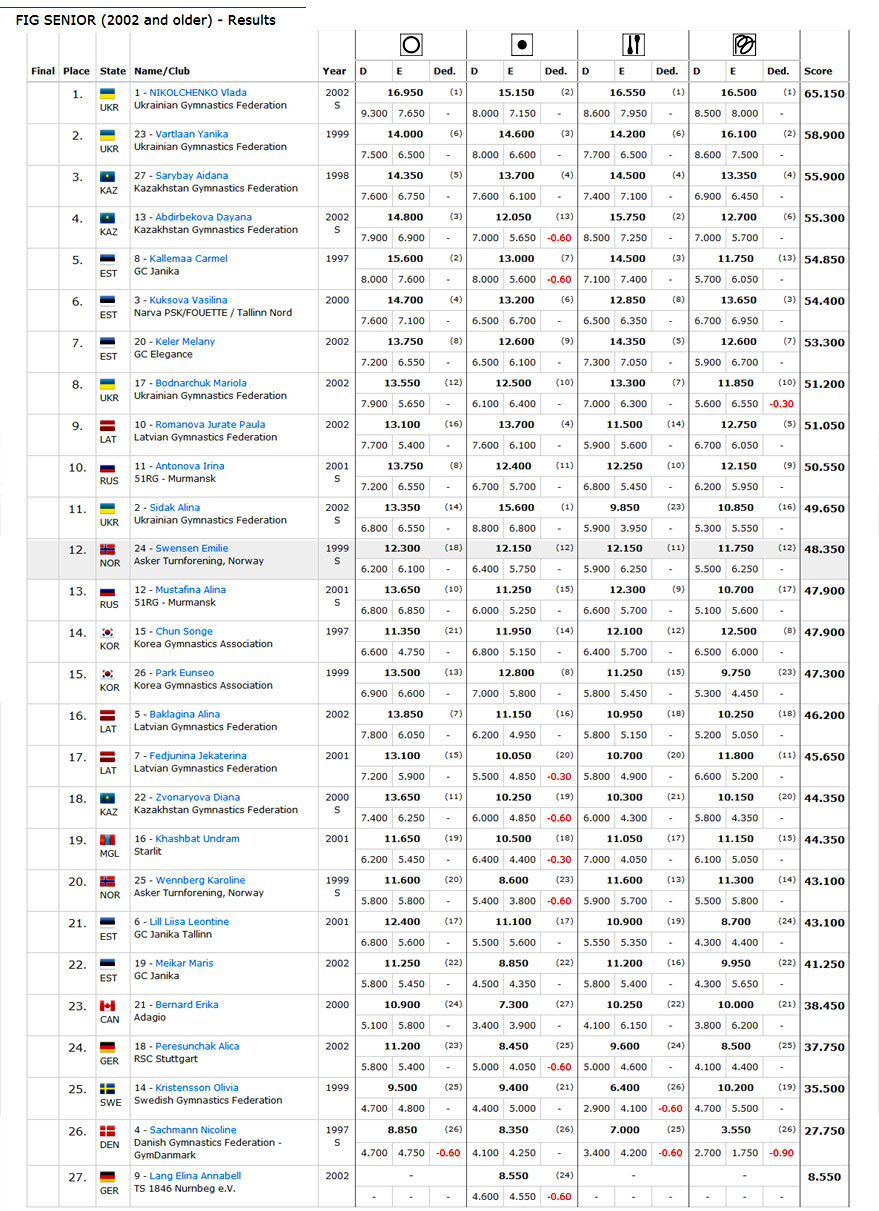Click Sweden flag beside Kristensson Olivia
The height and width of the screenshot is (1211, 879).
coord(107,1089)
